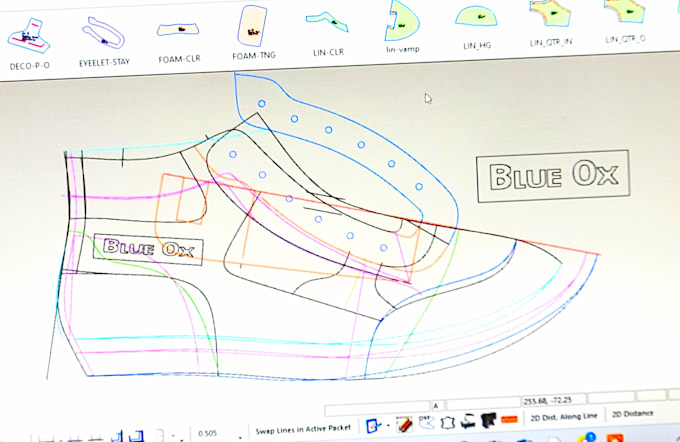Click the orange label icon in the toolbar
Image resolution: width=680 pixels, height=442 pixels.
point(509,419)
